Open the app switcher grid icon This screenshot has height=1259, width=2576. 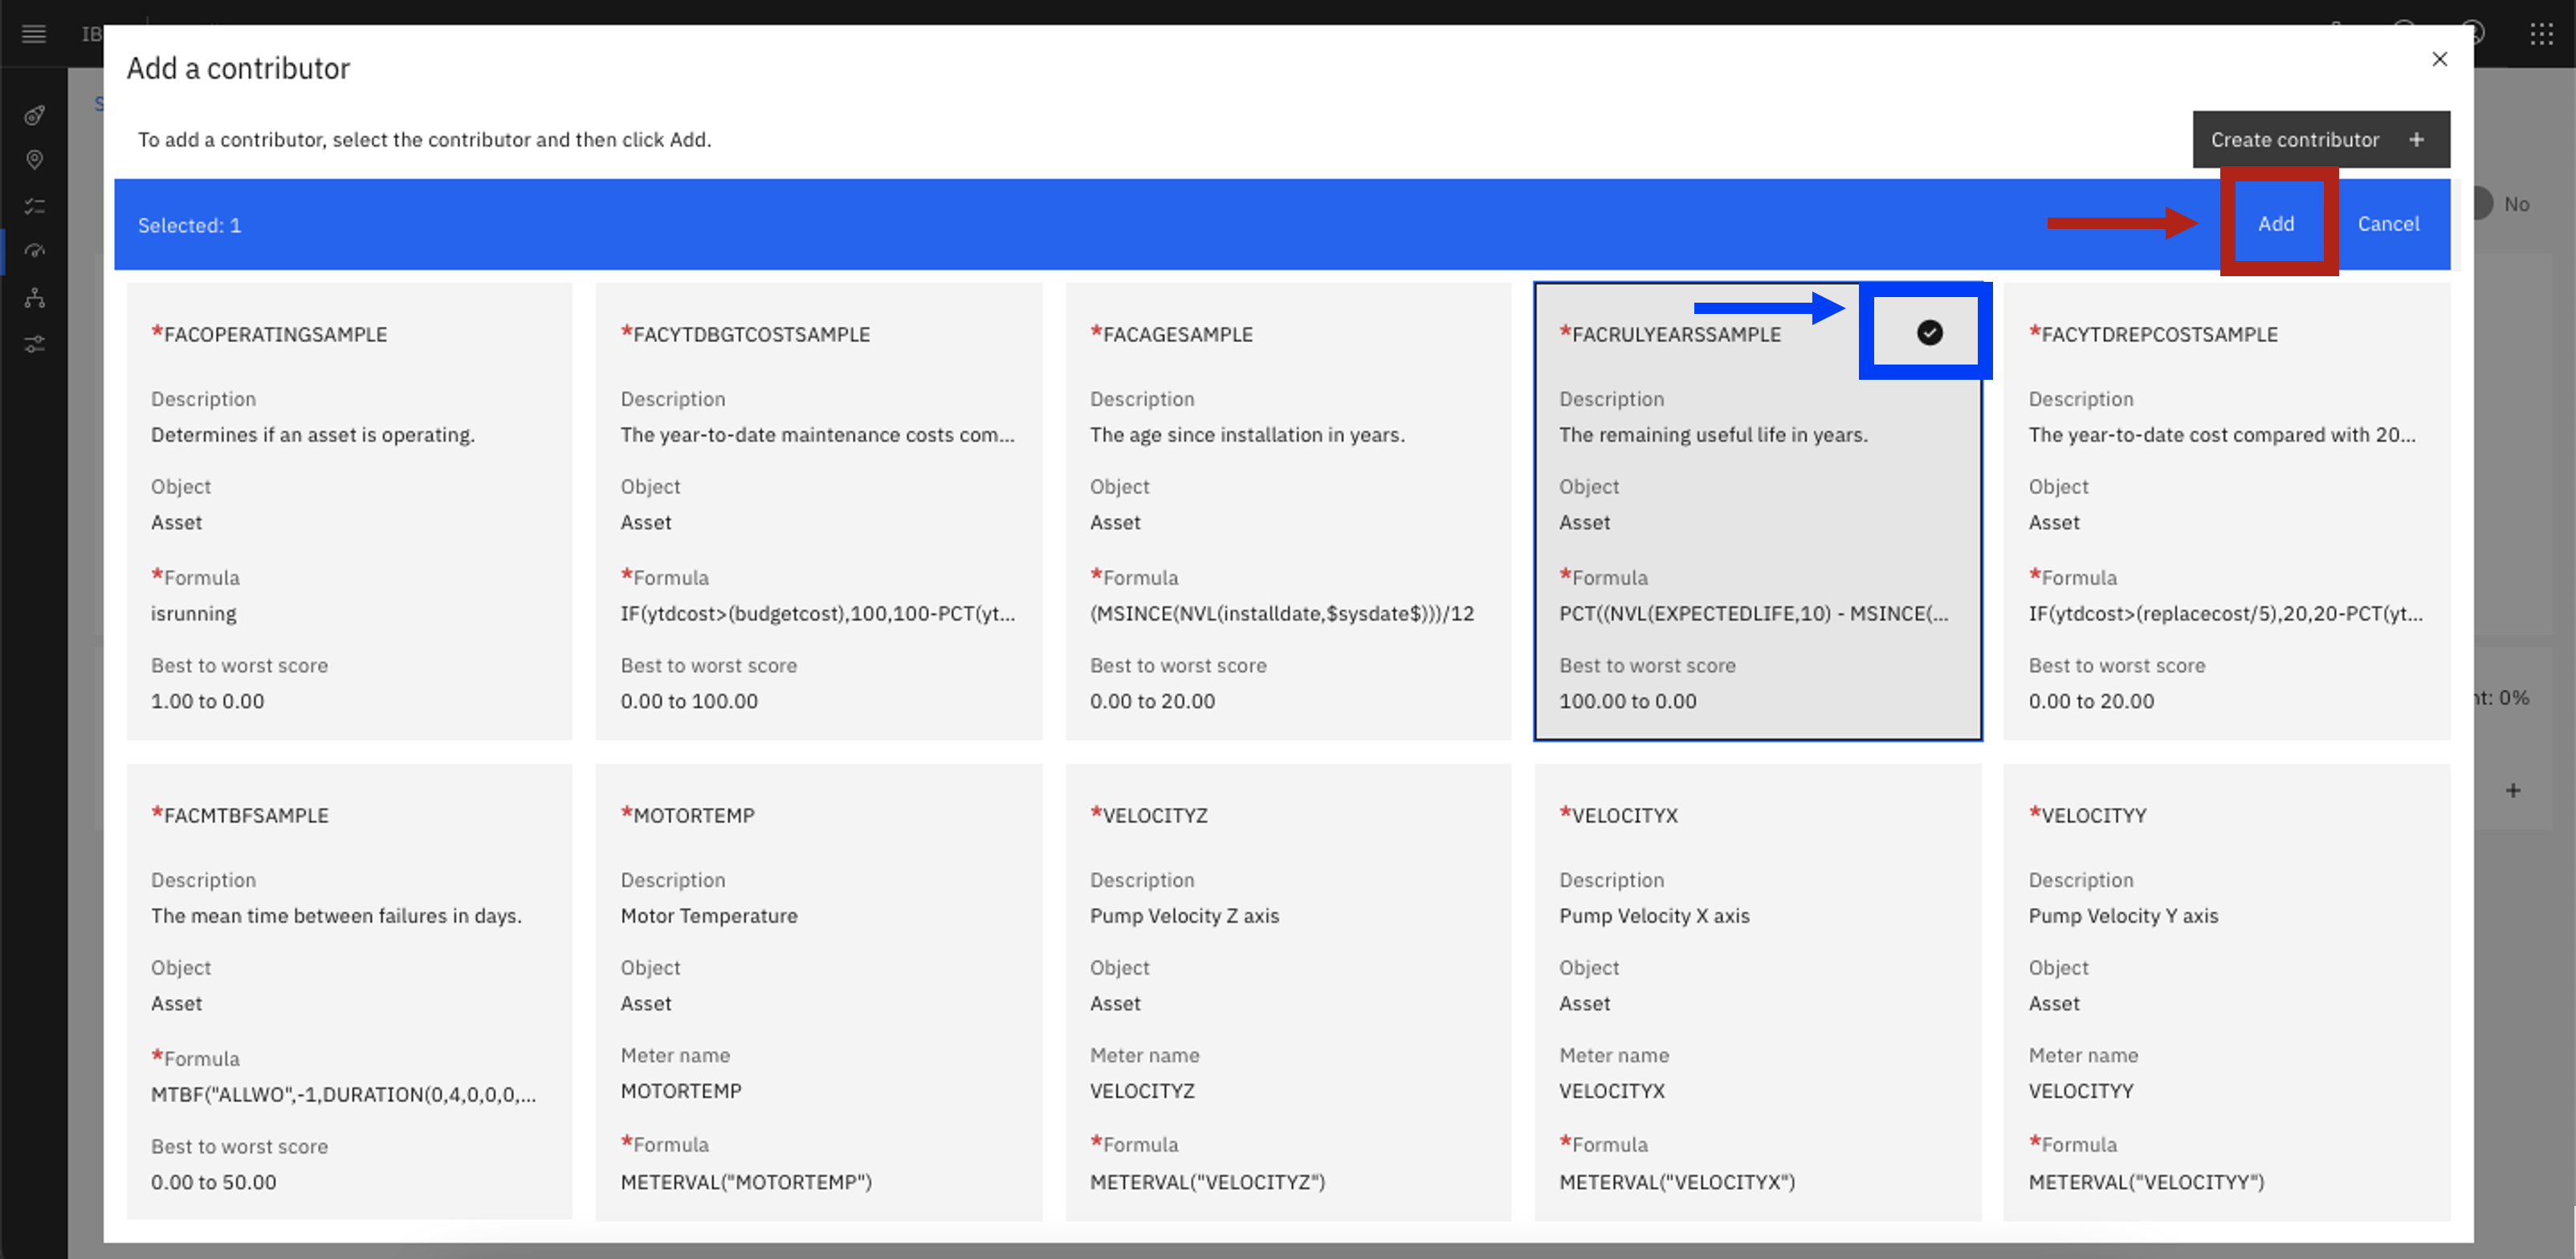(x=2541, y=34)
